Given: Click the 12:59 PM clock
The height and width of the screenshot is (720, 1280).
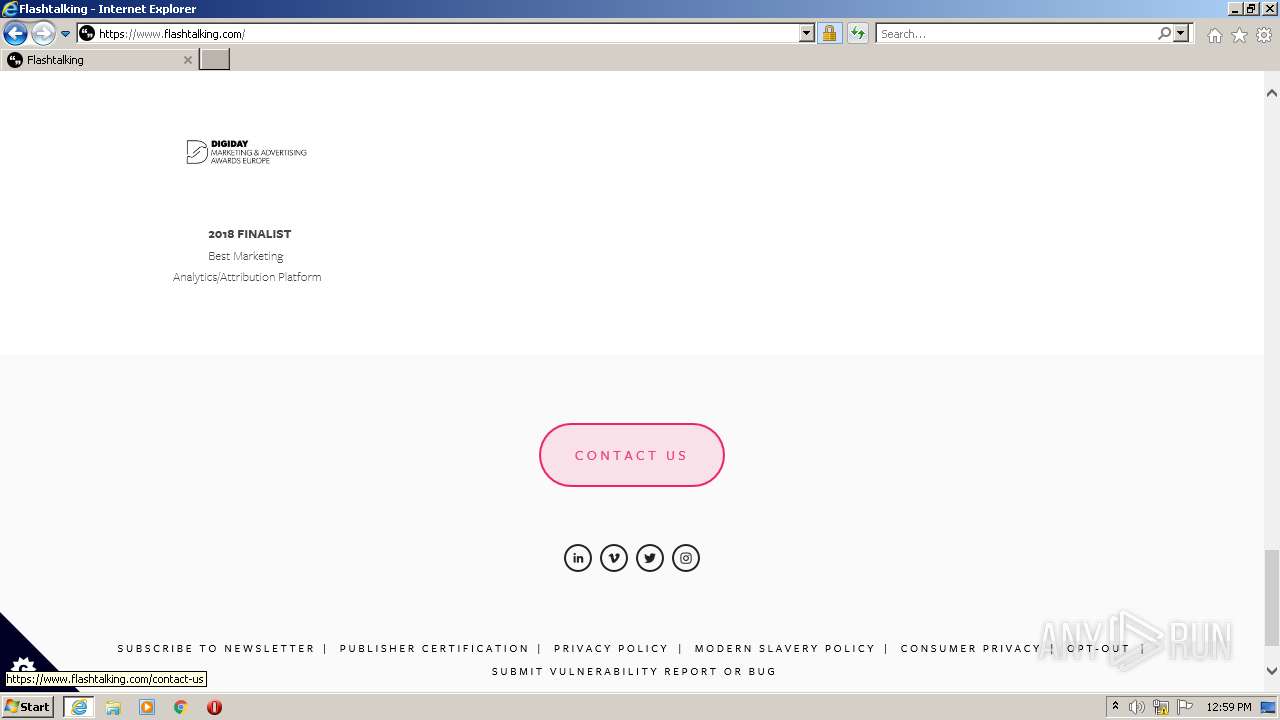Looking at the screenshot, I should click(1229, 707).
